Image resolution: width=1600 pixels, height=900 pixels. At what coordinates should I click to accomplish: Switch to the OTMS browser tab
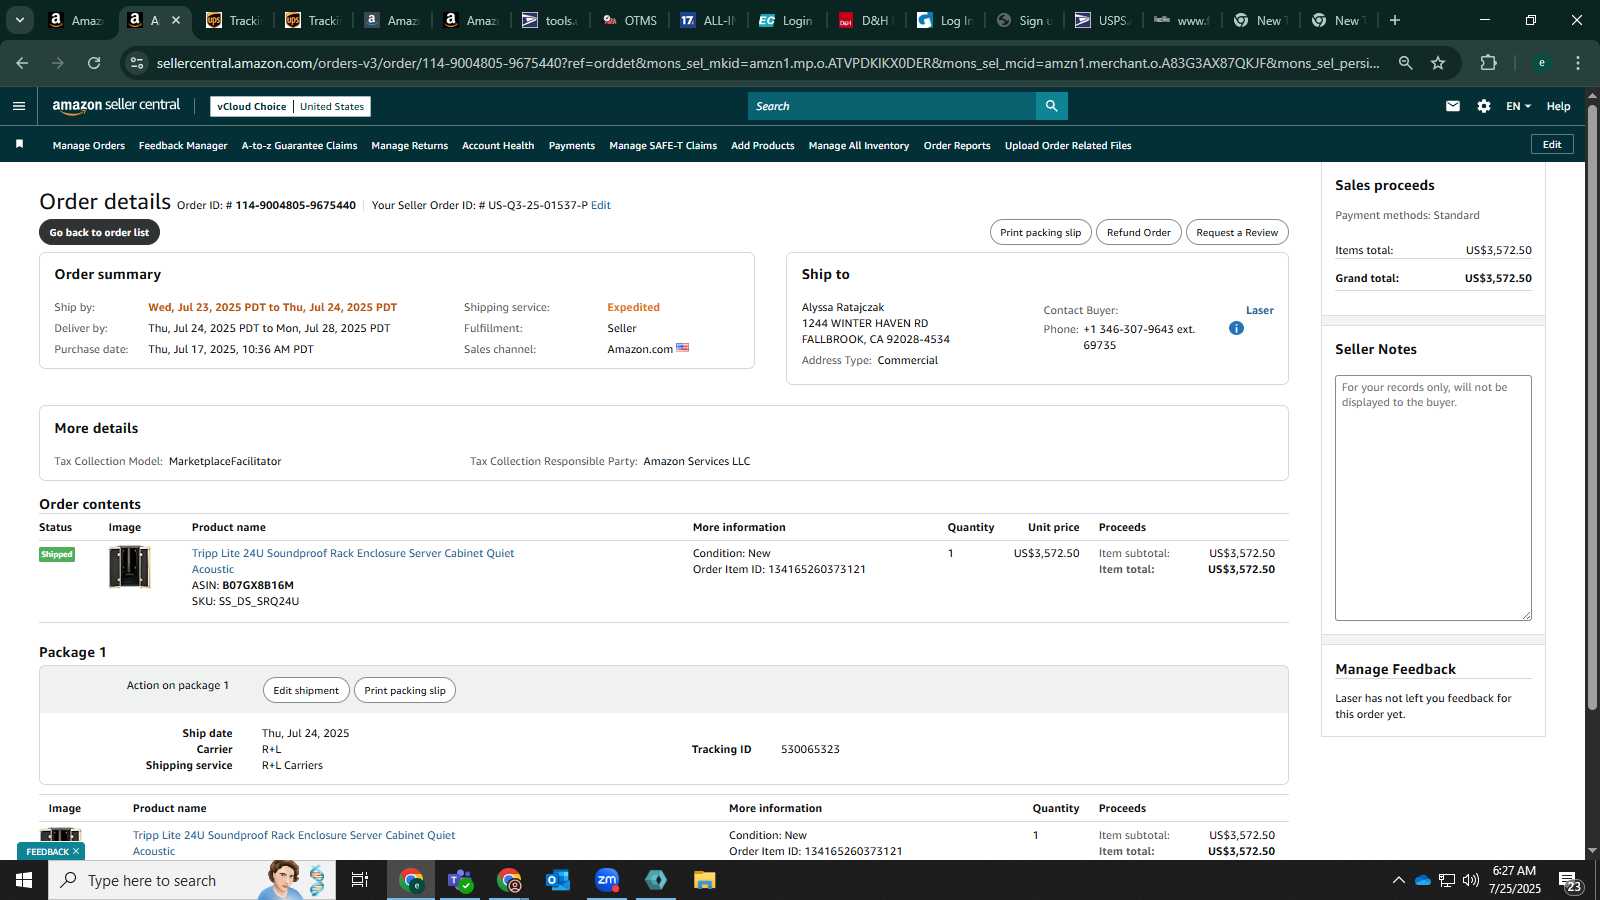(630, 20)
